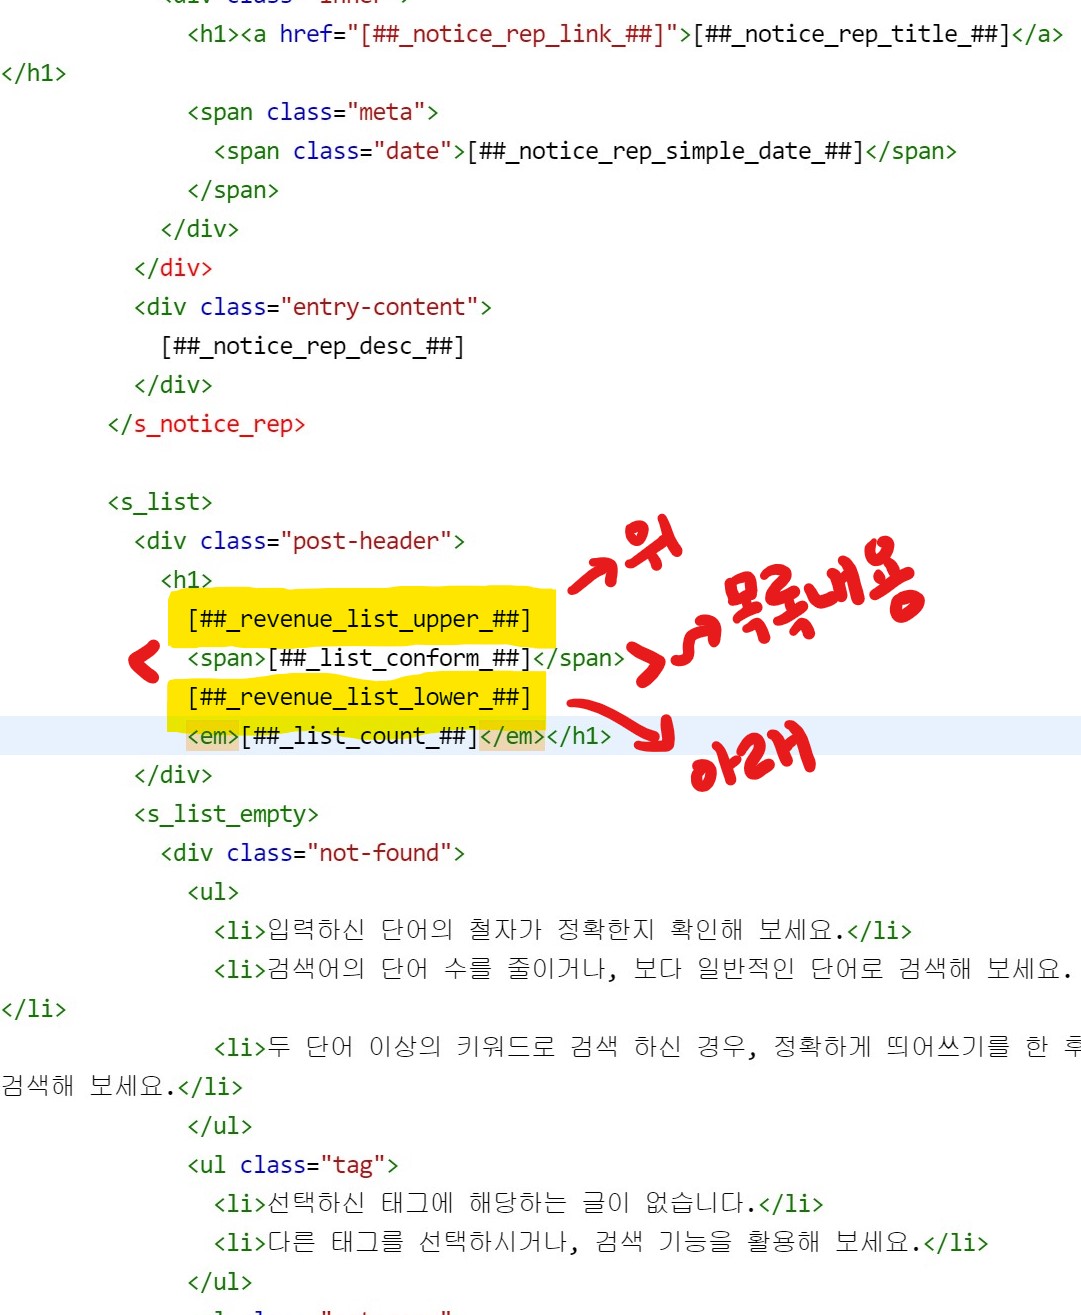Click the line starting 두 단어 이상의 키워드로
This screenshot has height=1315, width=1081.
pyautogui.click(x=646, y=1048)
